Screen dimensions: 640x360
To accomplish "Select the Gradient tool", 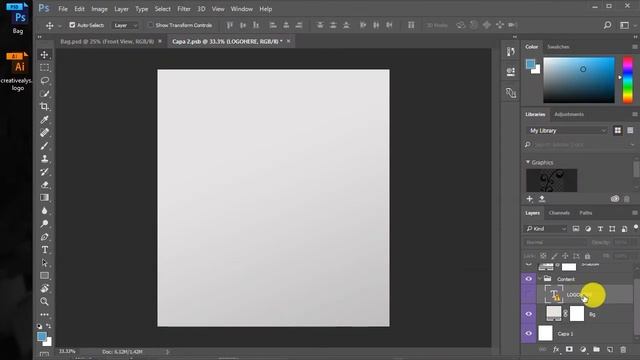I will tap(44, 198).
